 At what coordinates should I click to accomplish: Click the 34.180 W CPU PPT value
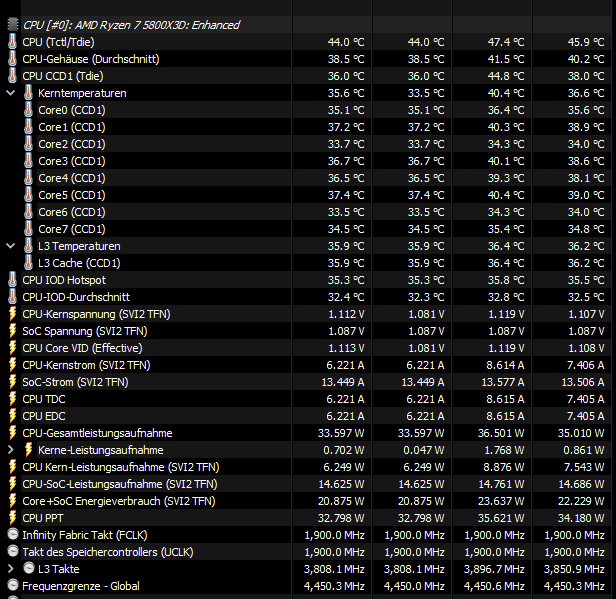[x=581, y=518]
